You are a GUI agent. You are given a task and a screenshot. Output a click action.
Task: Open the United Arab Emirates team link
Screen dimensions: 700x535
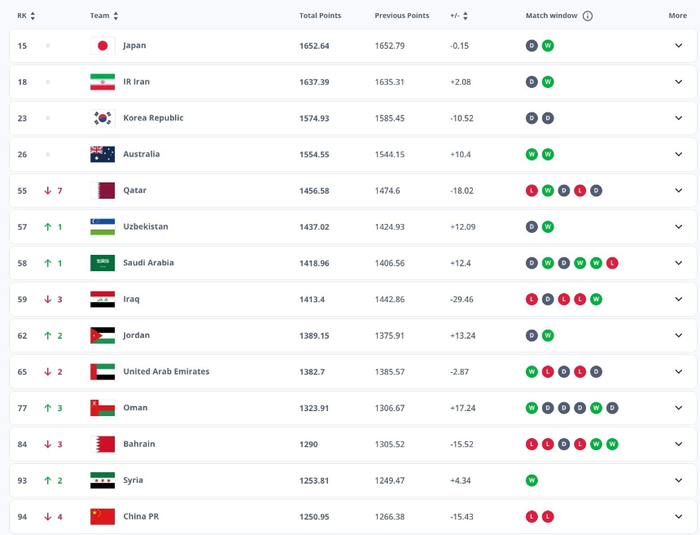(x=166, y=371)
